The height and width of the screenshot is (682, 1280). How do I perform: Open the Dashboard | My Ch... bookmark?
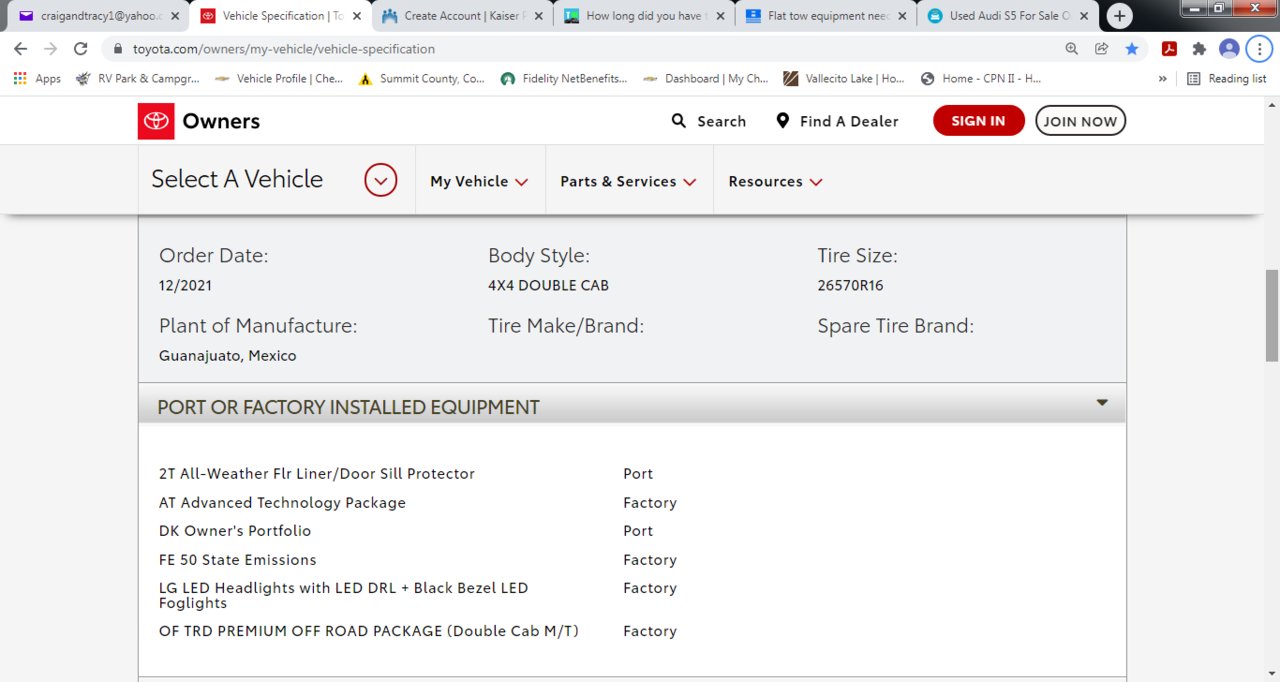point(706,79)
